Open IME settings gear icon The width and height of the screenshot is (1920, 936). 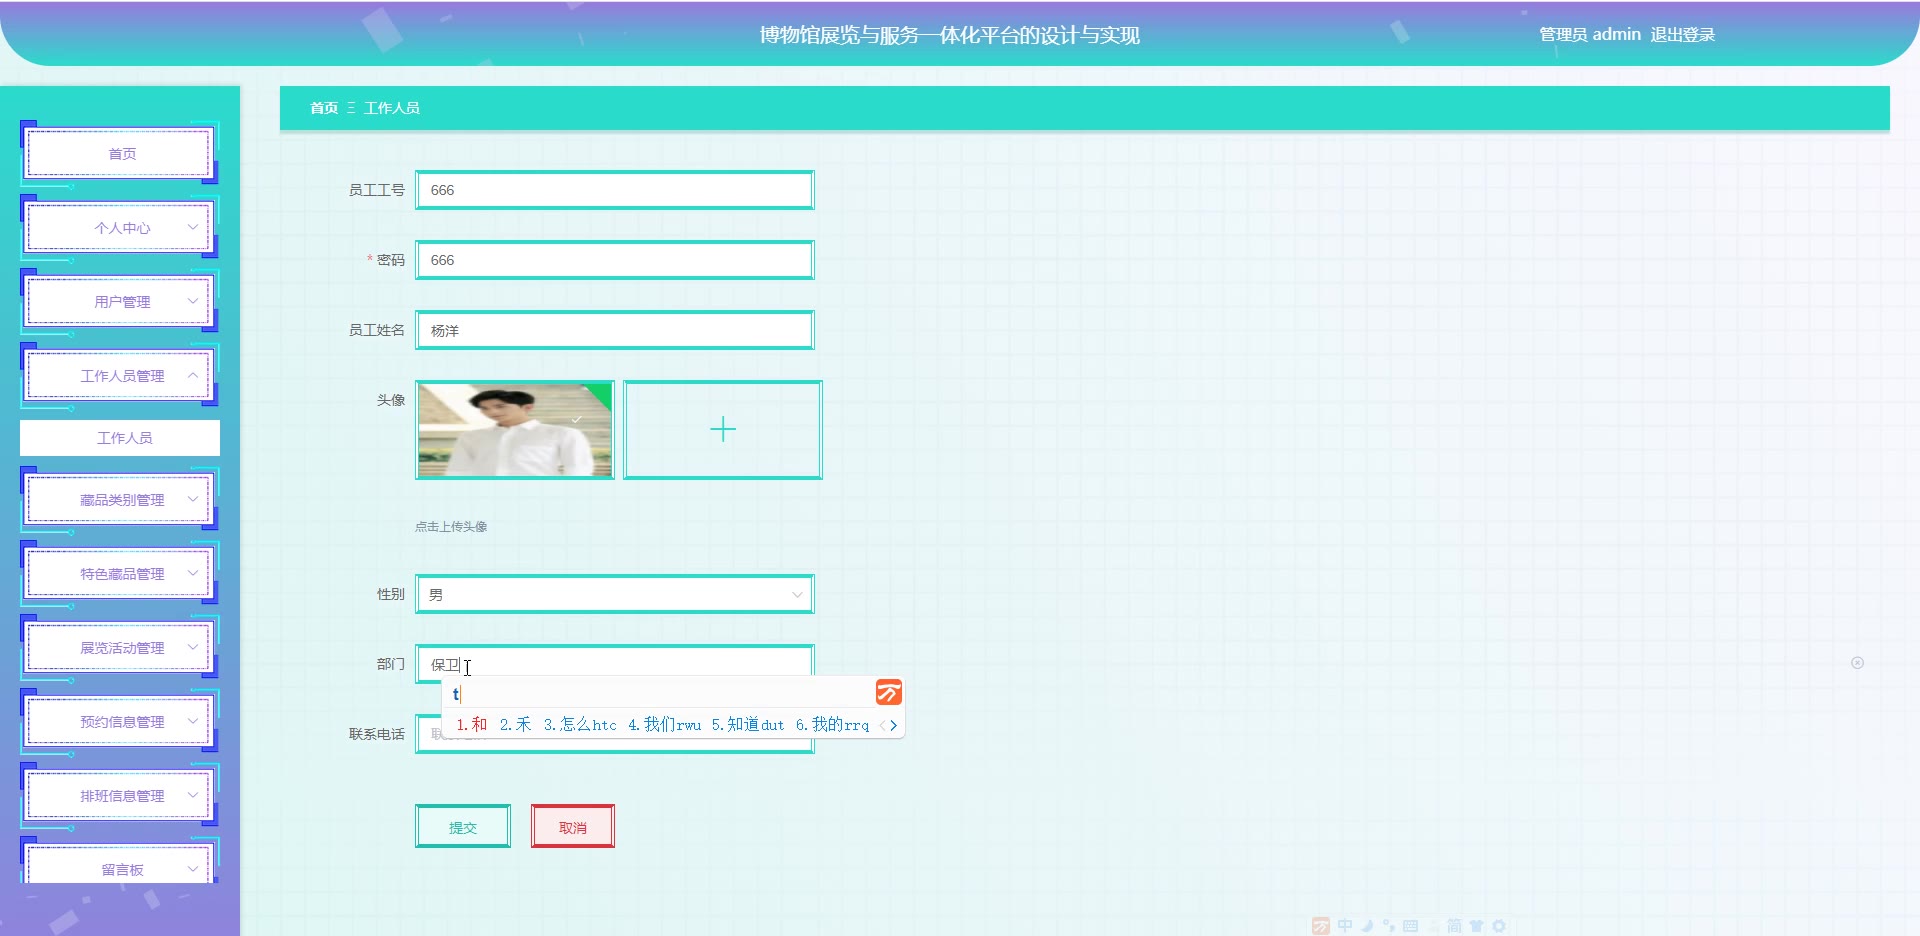[1499, 926]
